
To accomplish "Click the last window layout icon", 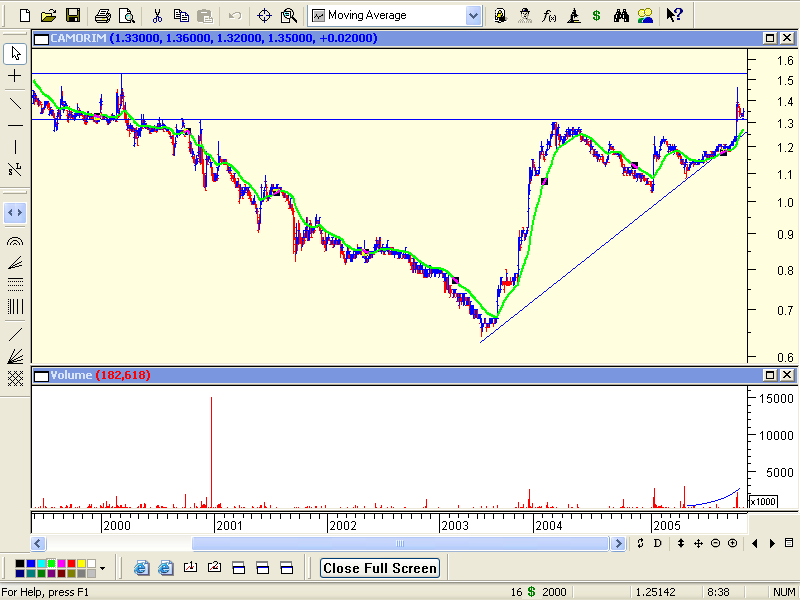I will [287, 568].
